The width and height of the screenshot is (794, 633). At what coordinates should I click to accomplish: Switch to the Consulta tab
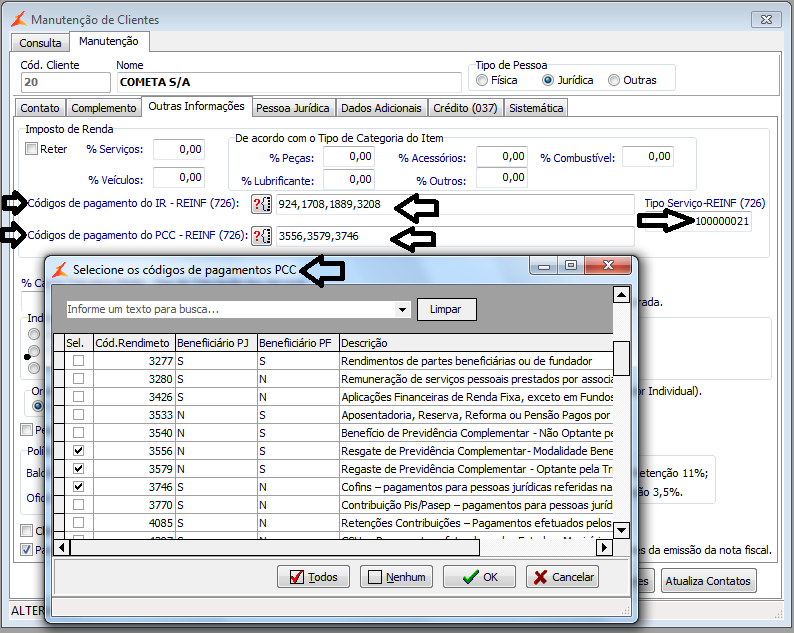coord(40,43)
